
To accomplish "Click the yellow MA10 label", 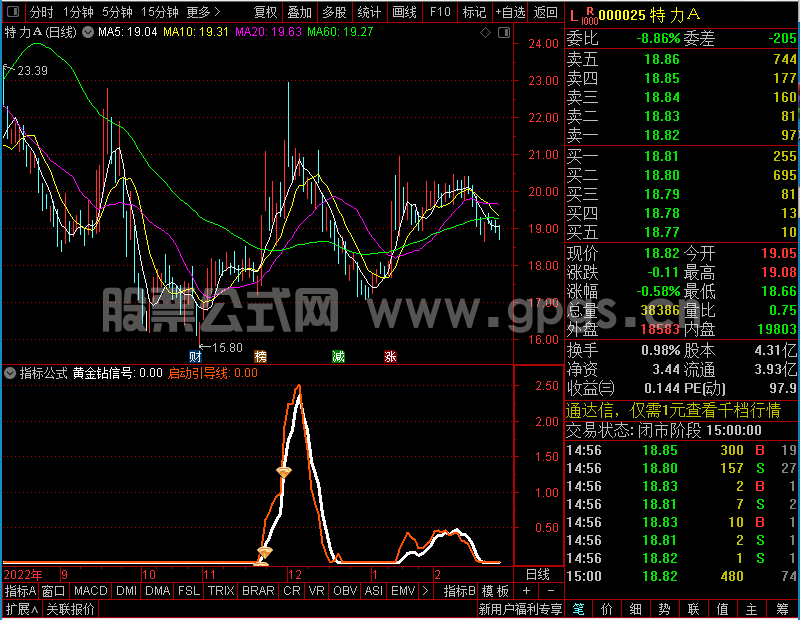I will click(x=196, y=32).
